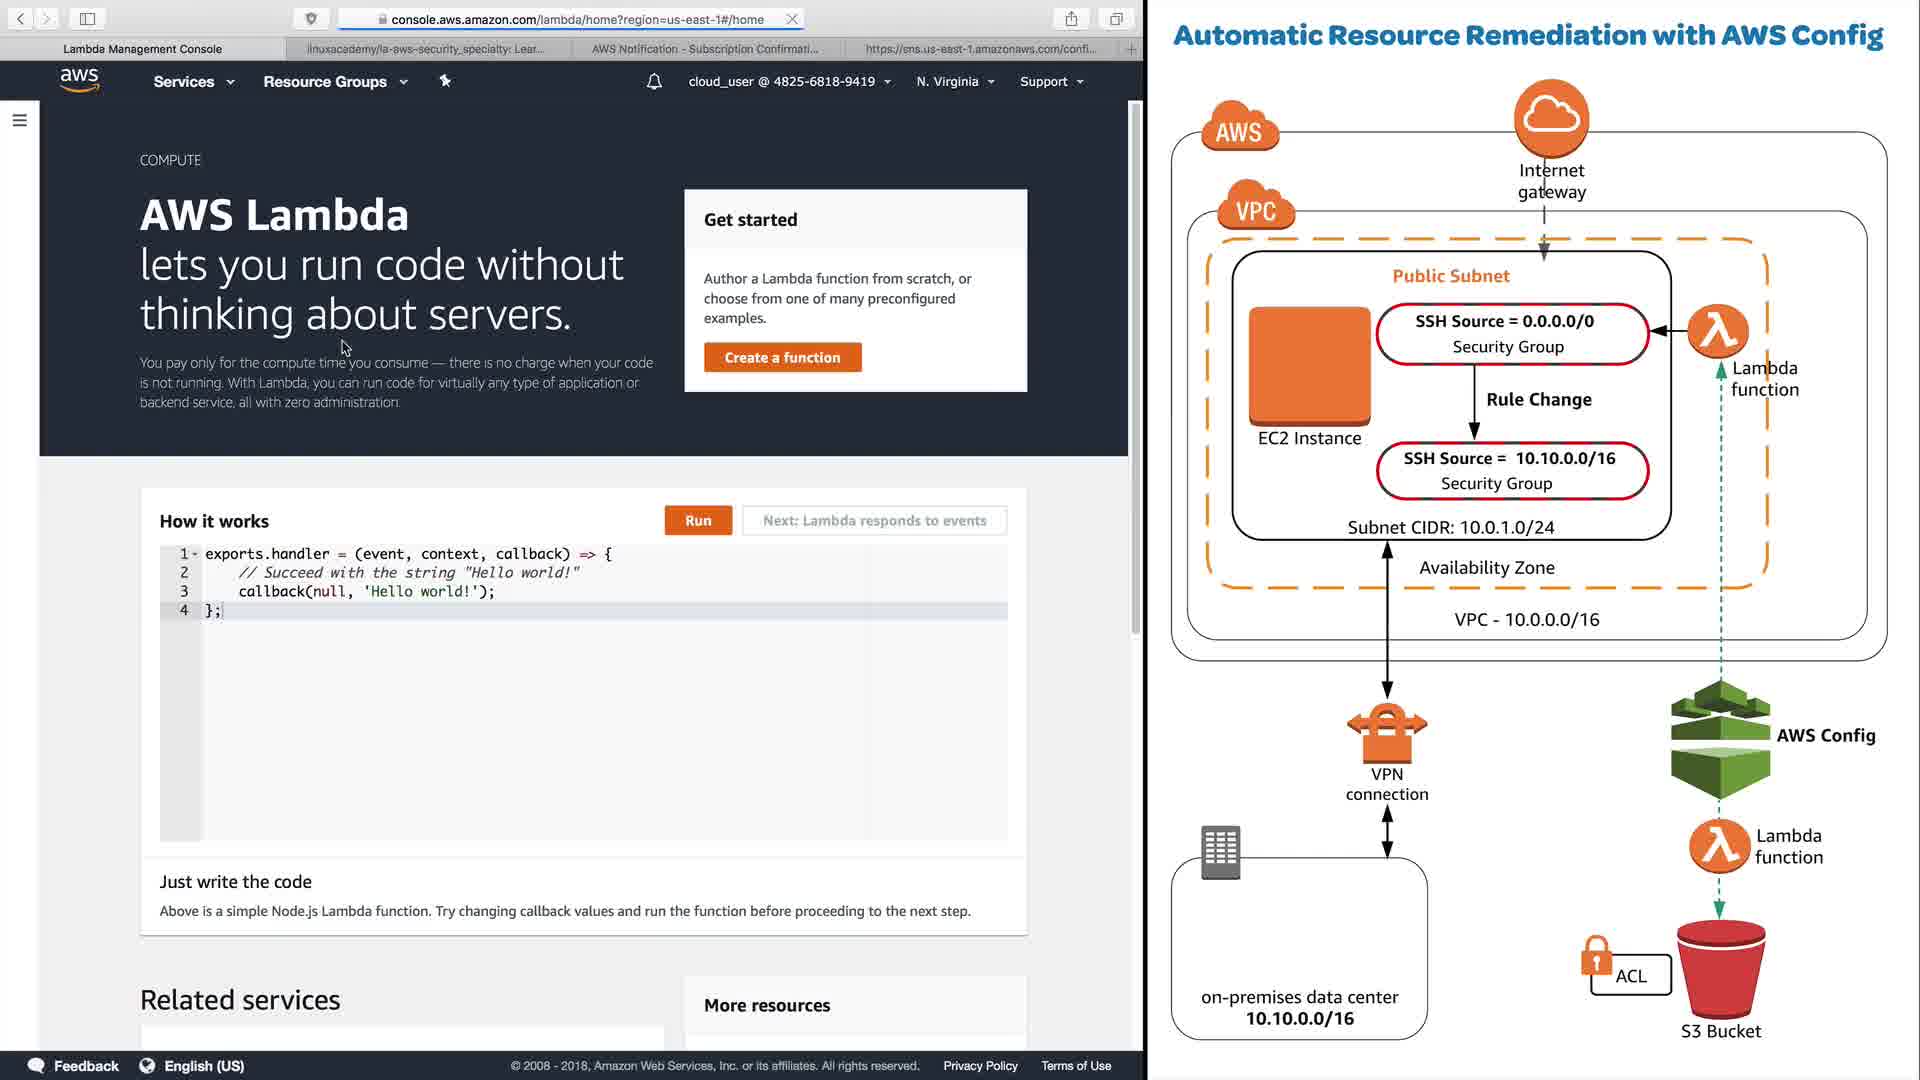Click the privacy shield icon
The height and width of the screenshot is (1080, 1920).
(x=311, y=19)
